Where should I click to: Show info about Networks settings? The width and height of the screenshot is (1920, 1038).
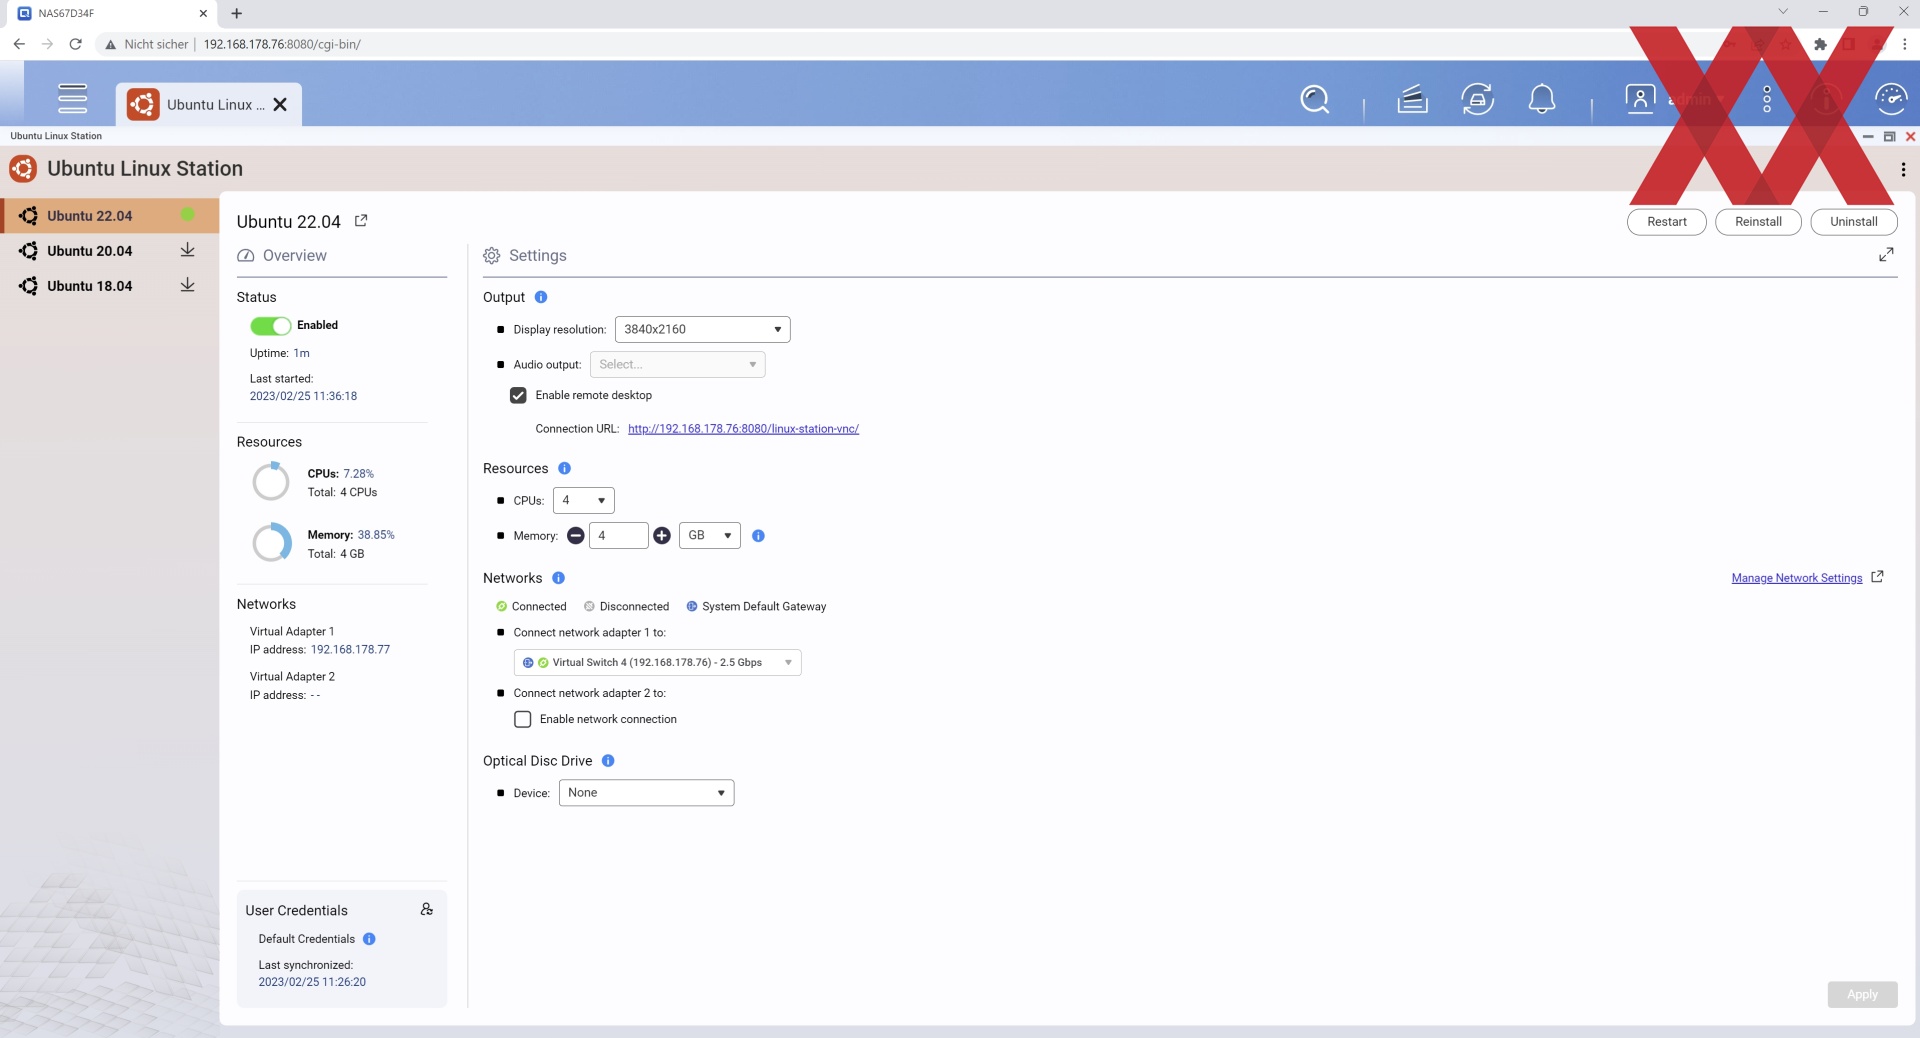point(558,578)
